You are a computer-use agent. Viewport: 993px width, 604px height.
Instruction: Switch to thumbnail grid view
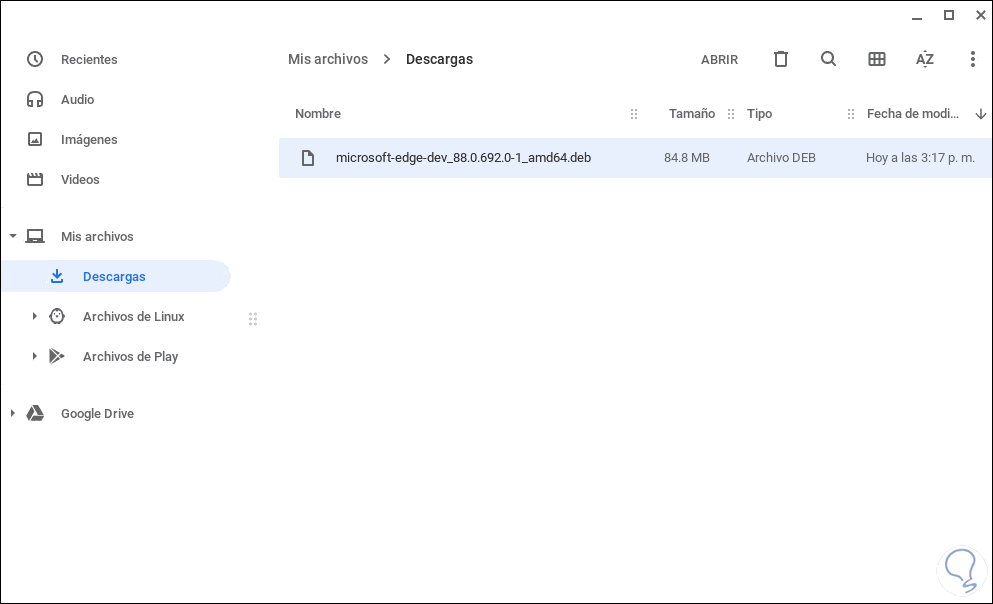coord(877,59)
